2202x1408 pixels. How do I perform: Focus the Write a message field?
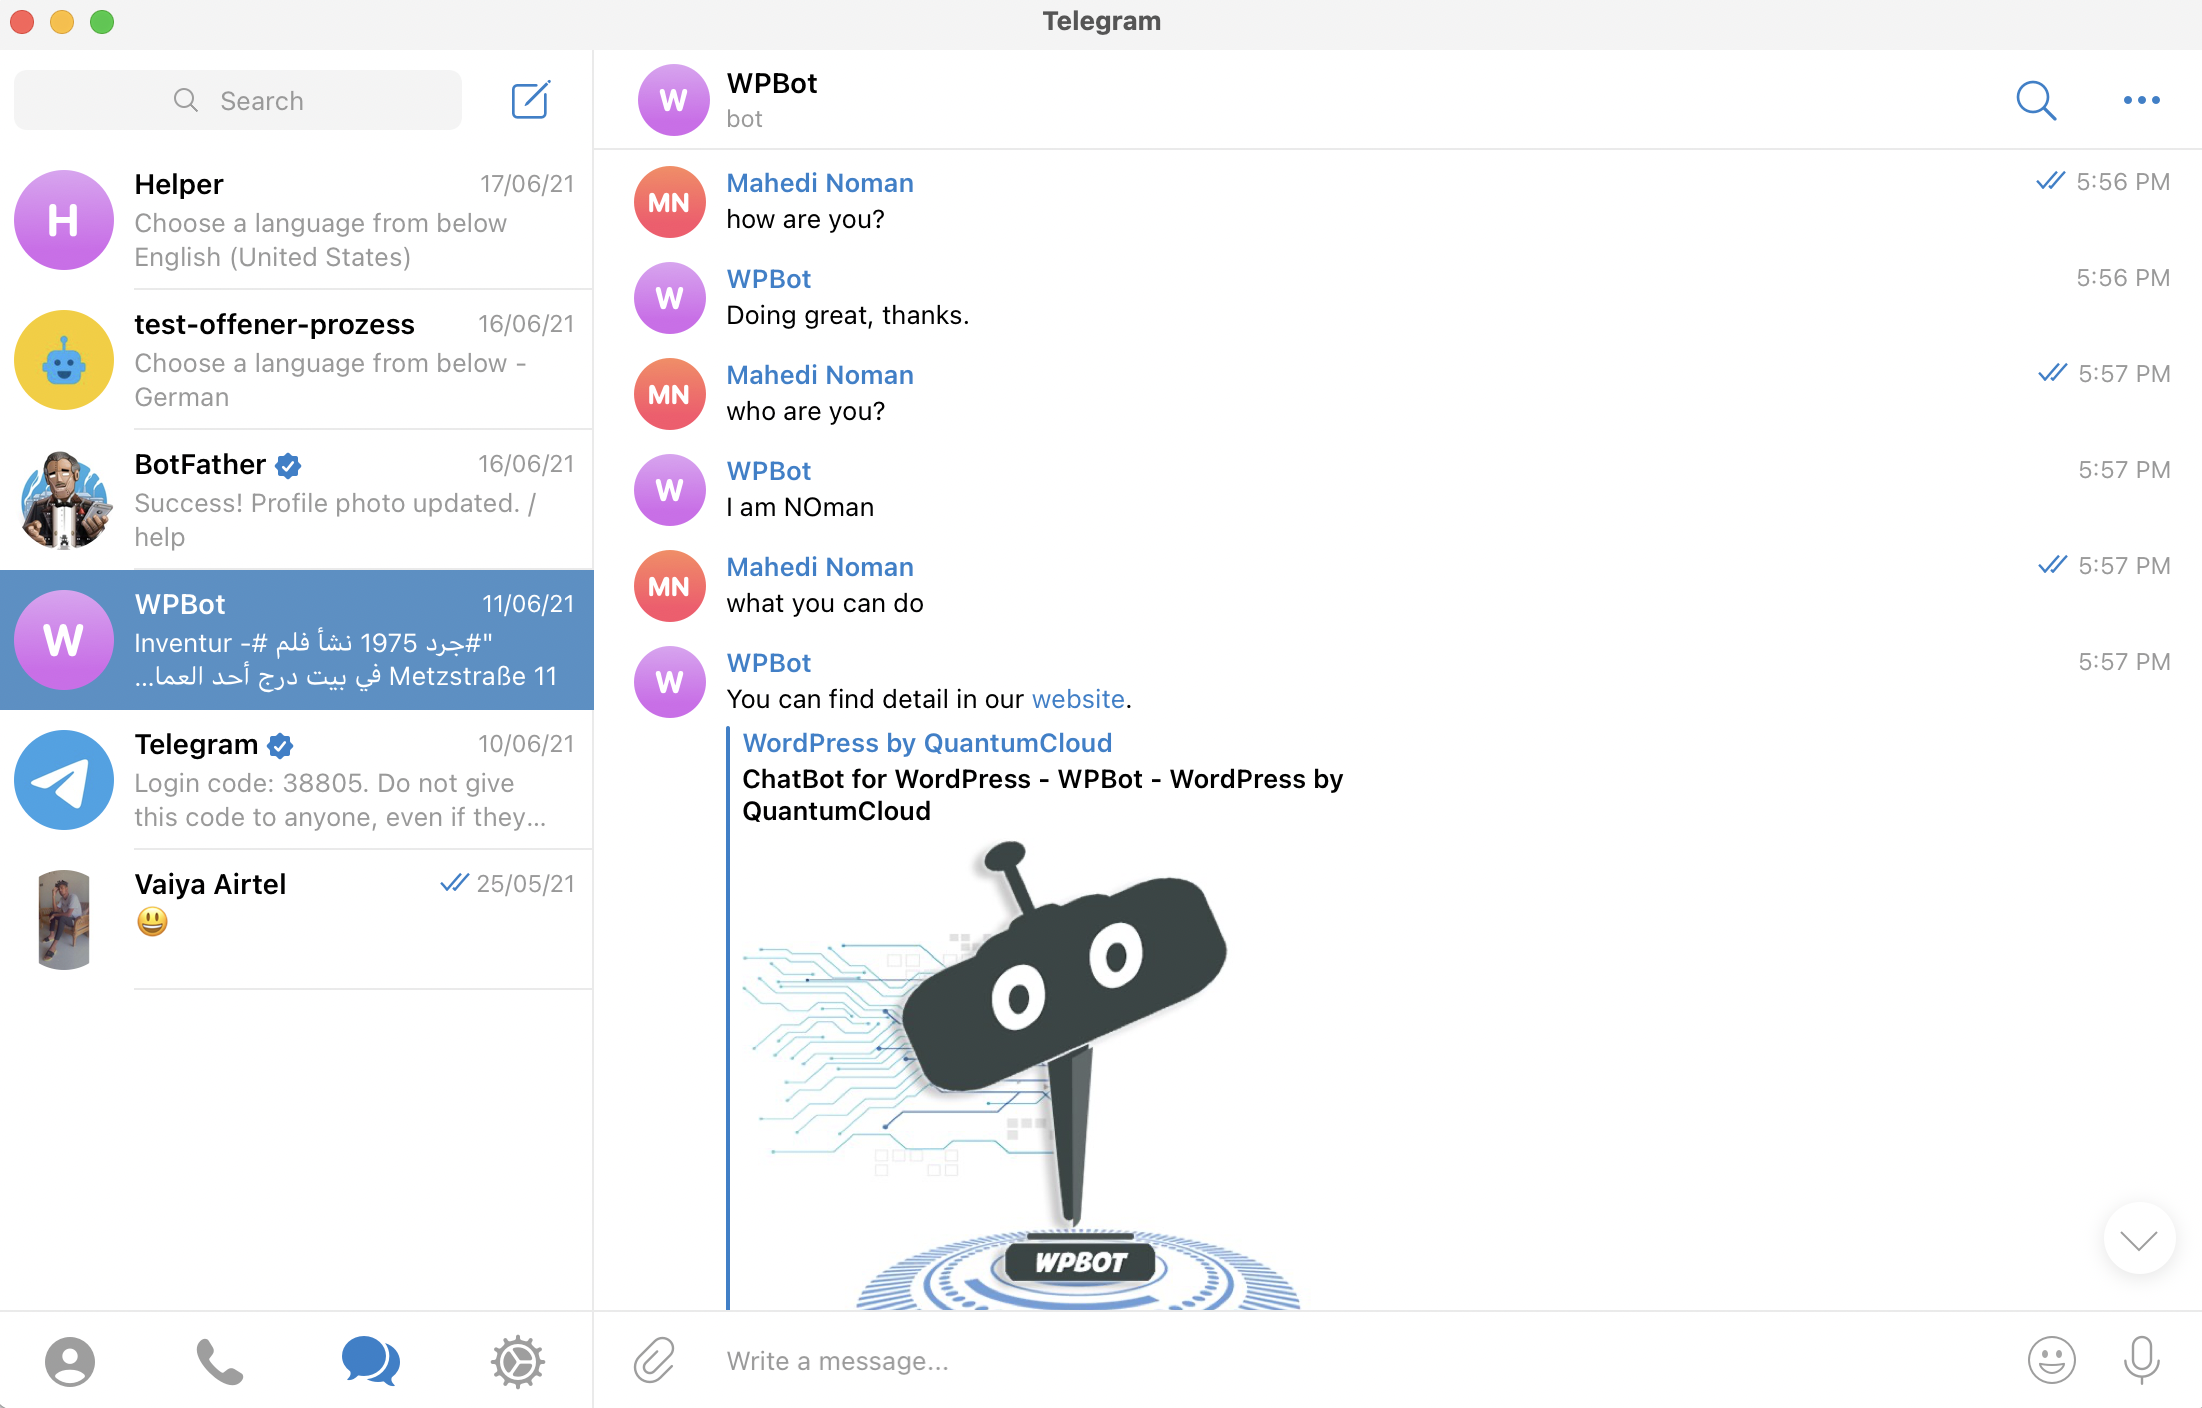coord(1360,1361)
